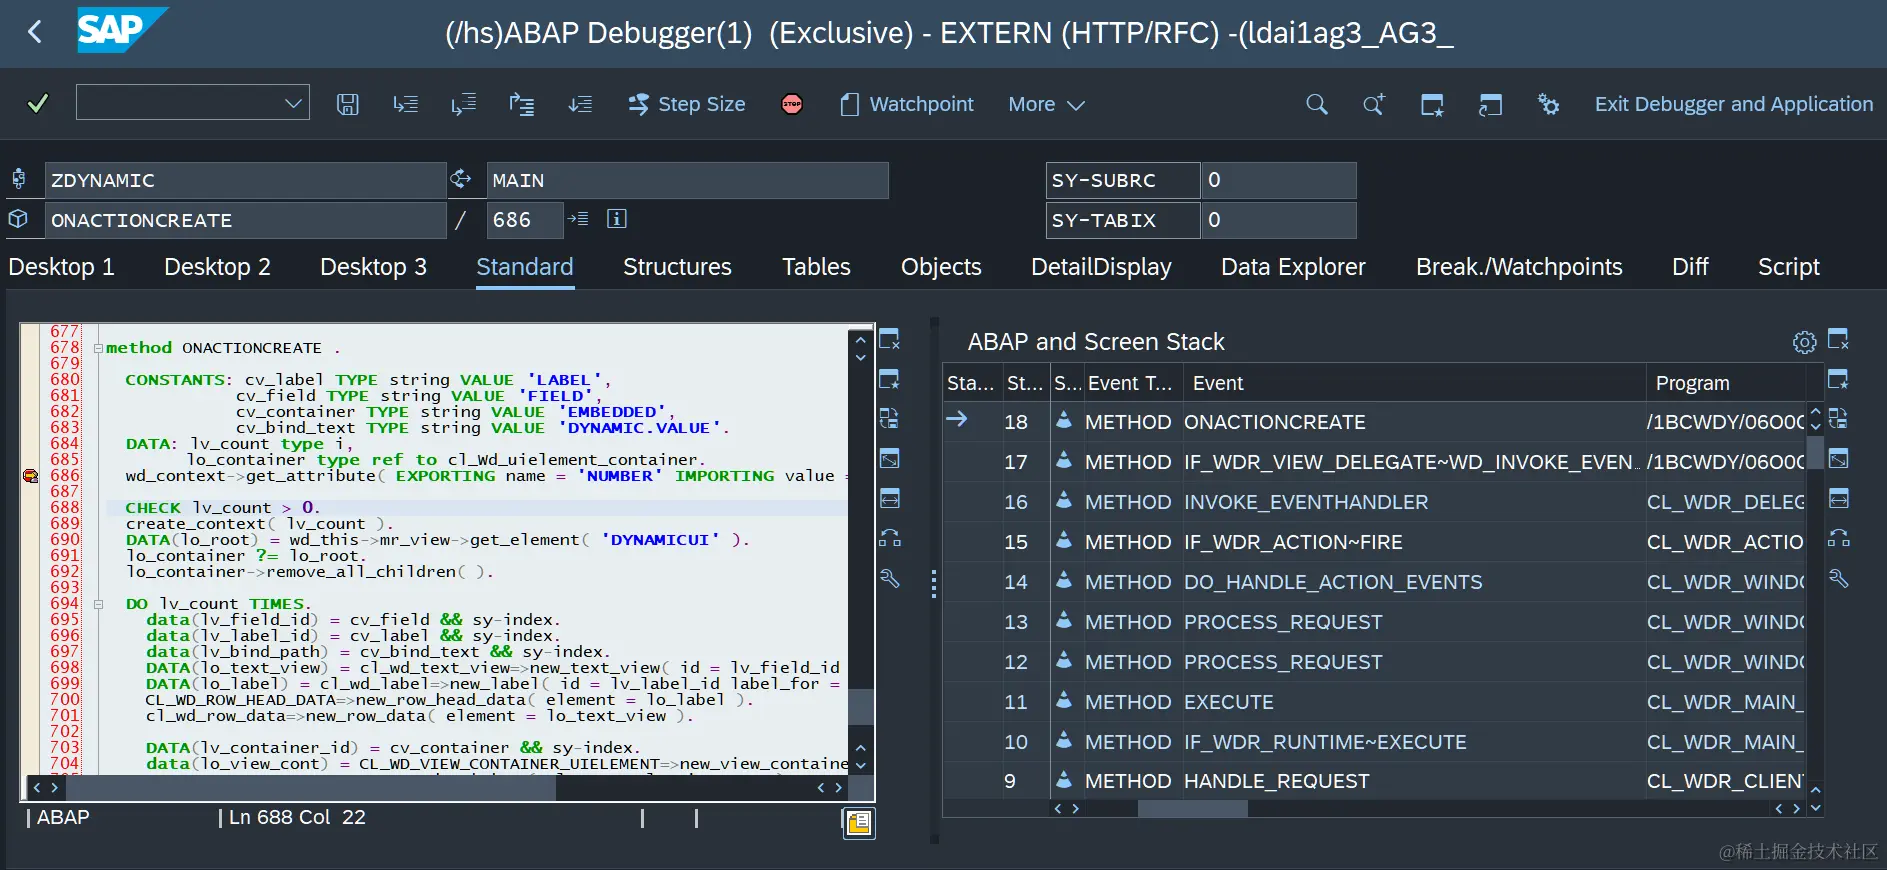Click the step return icon
This screenshot has width=1887, height=870.
(x=521, y=104)
